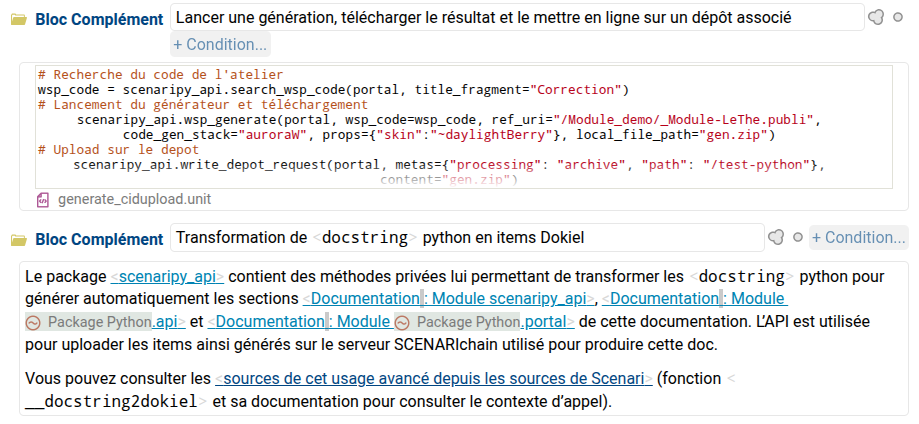Screen dimensions: 919x424
Task: Toggle small circle marker on Transformation block
Action: pyautogui.click(x=797, y=238)
